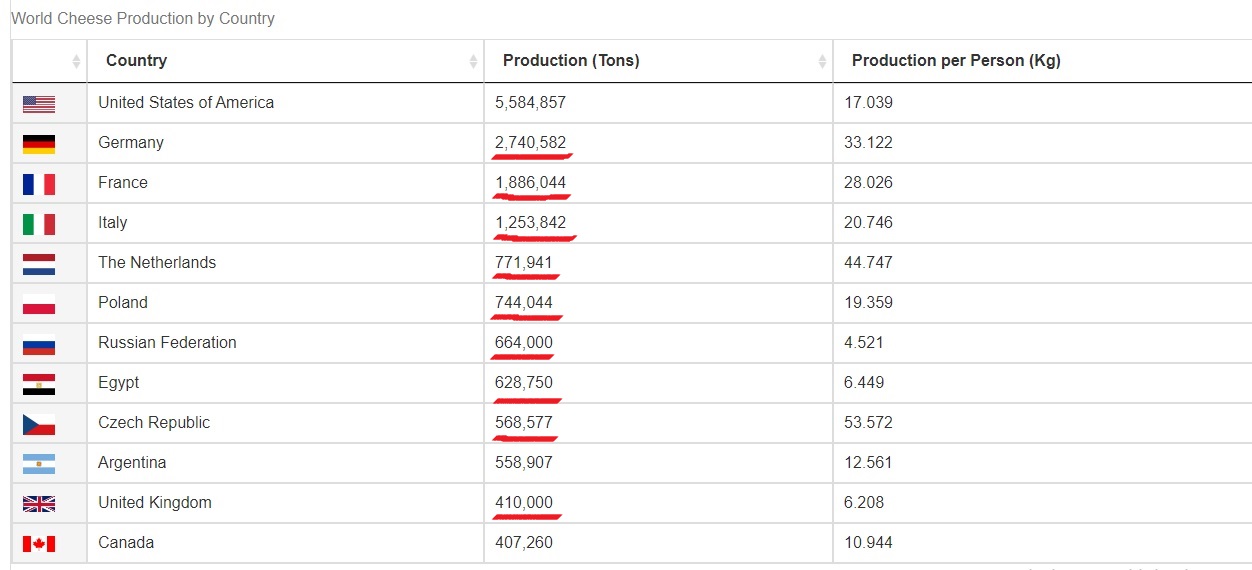
Task: Click the Egypt flag icon
Action: pyautogui.click(x=39, y=384)
